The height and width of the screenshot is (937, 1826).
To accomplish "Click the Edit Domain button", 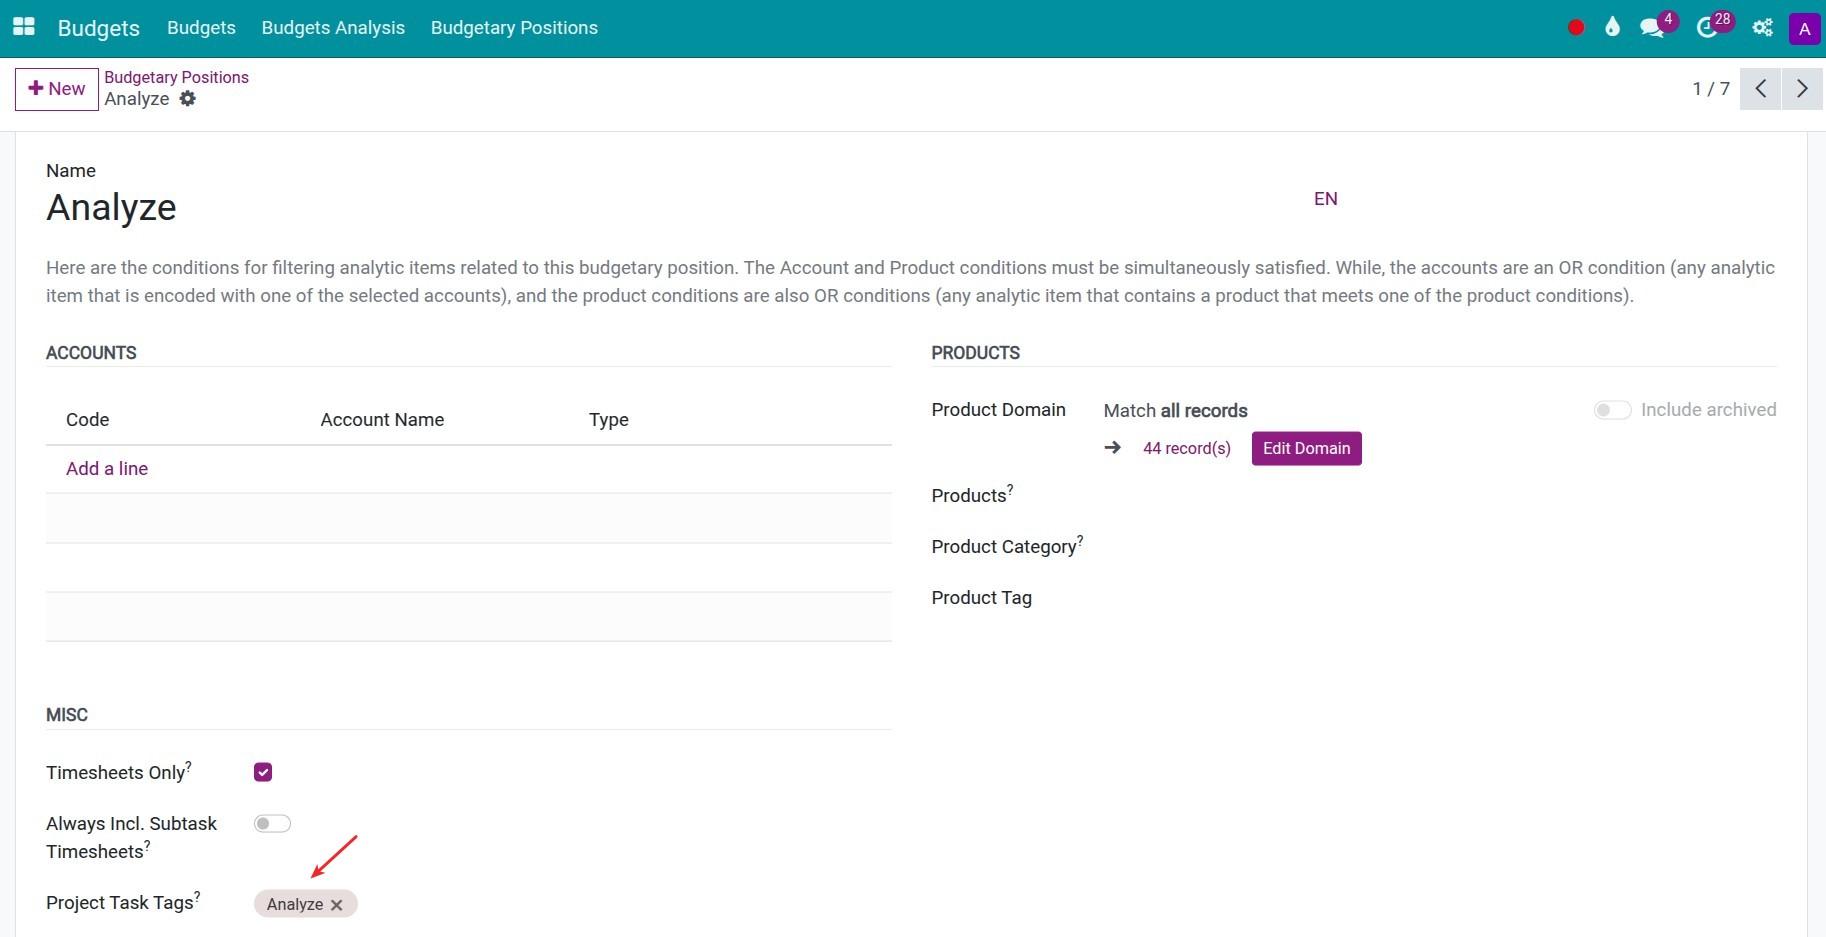I will 1306,448.
